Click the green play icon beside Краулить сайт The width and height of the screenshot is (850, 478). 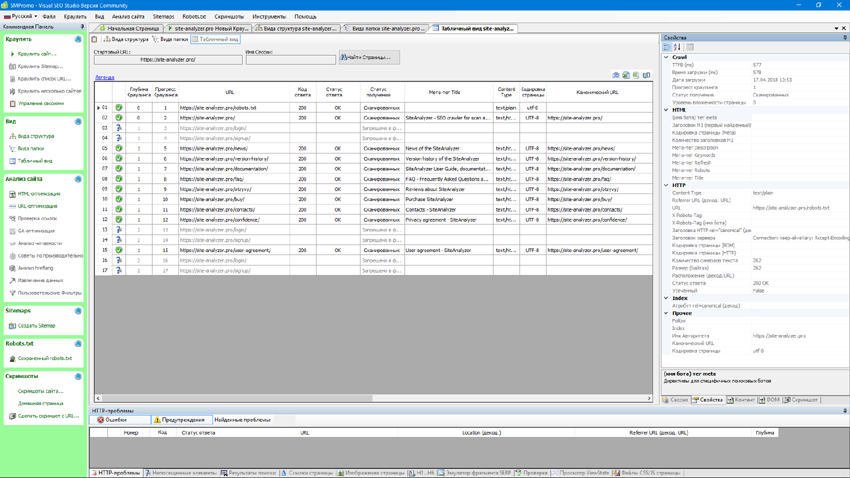coord(12,54)
